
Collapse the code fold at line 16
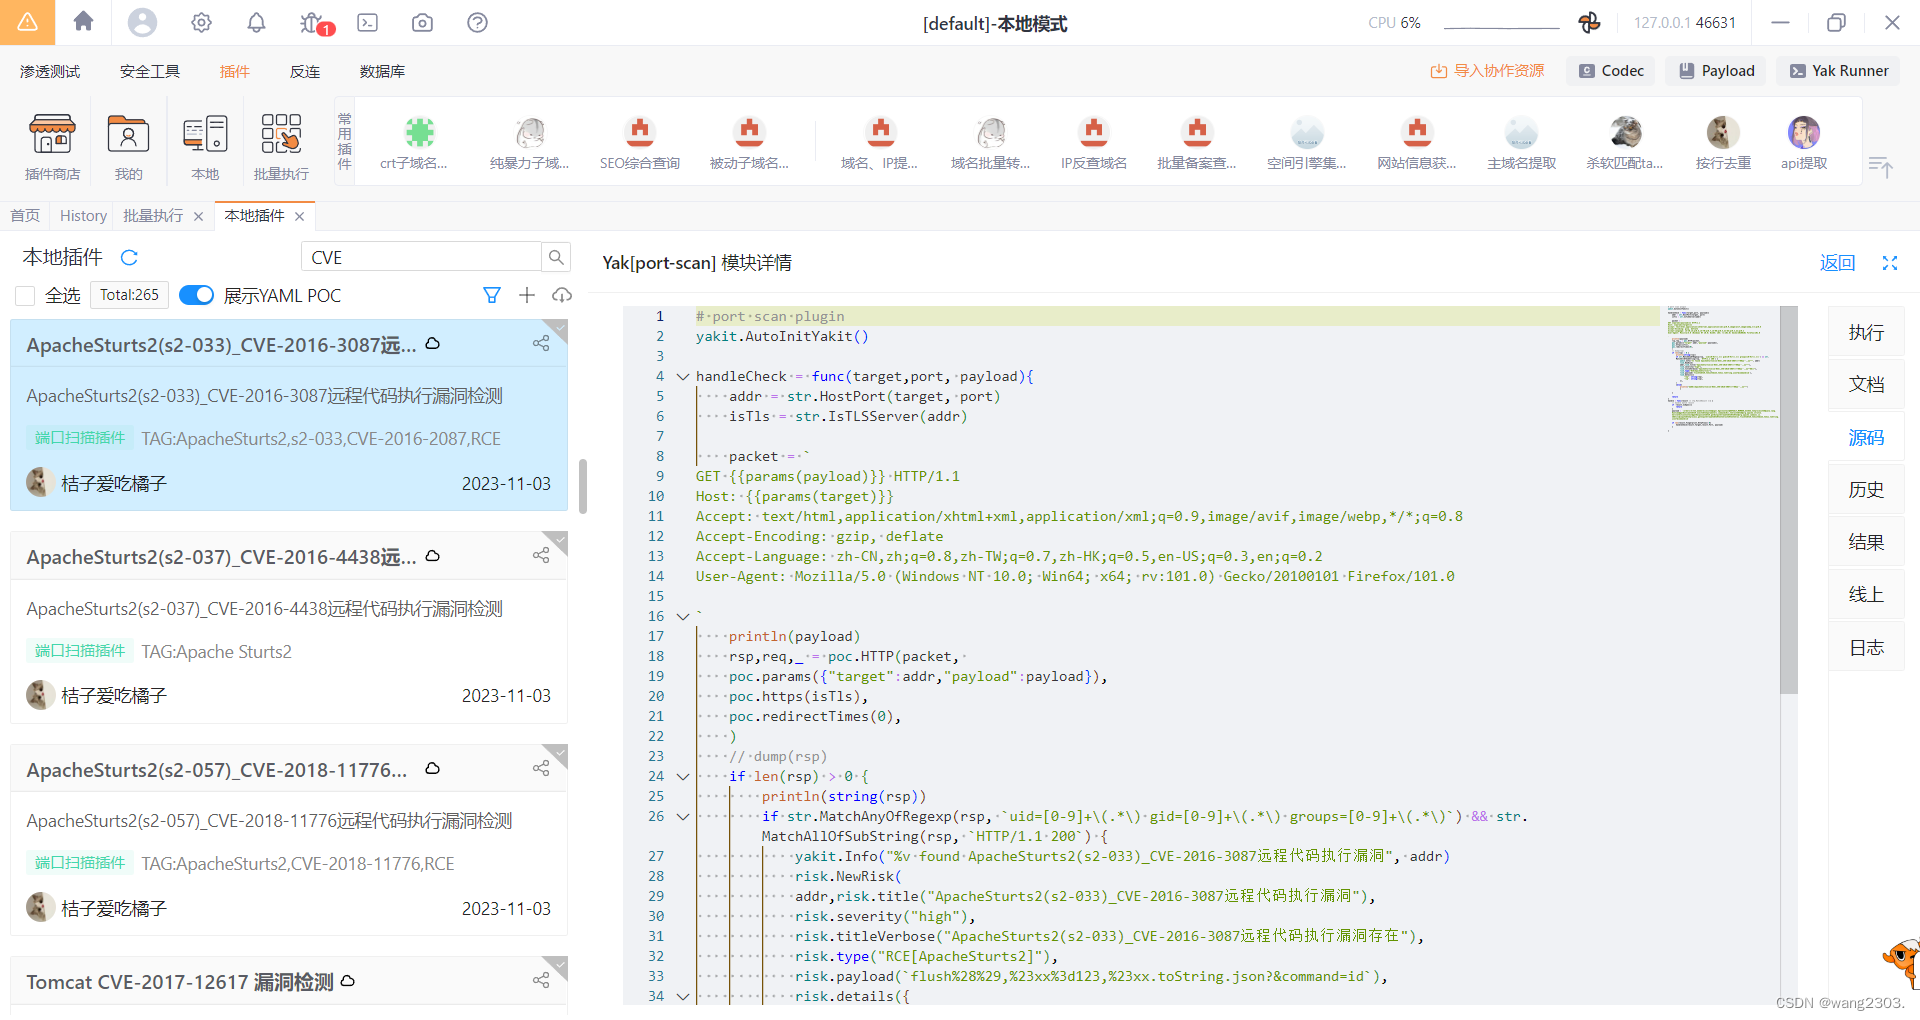683,617
